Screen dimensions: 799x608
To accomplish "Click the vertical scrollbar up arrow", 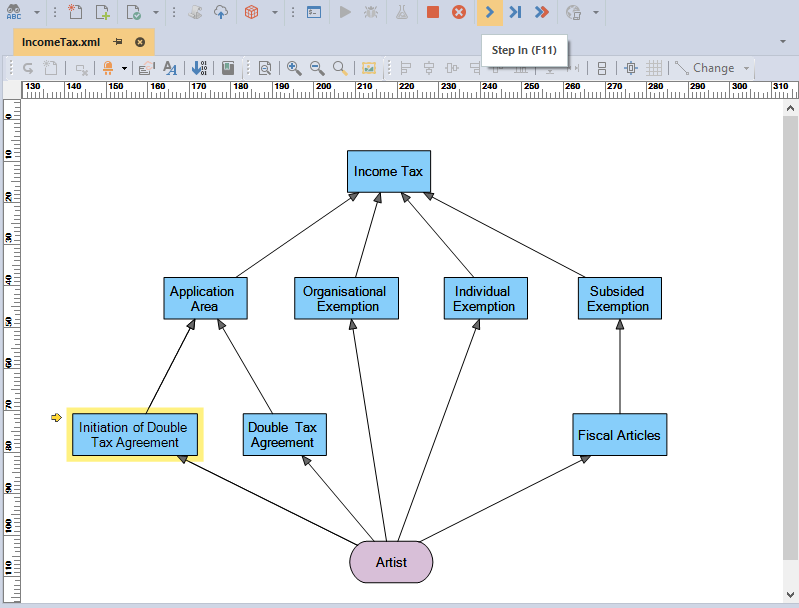I will tap(790, 108).
